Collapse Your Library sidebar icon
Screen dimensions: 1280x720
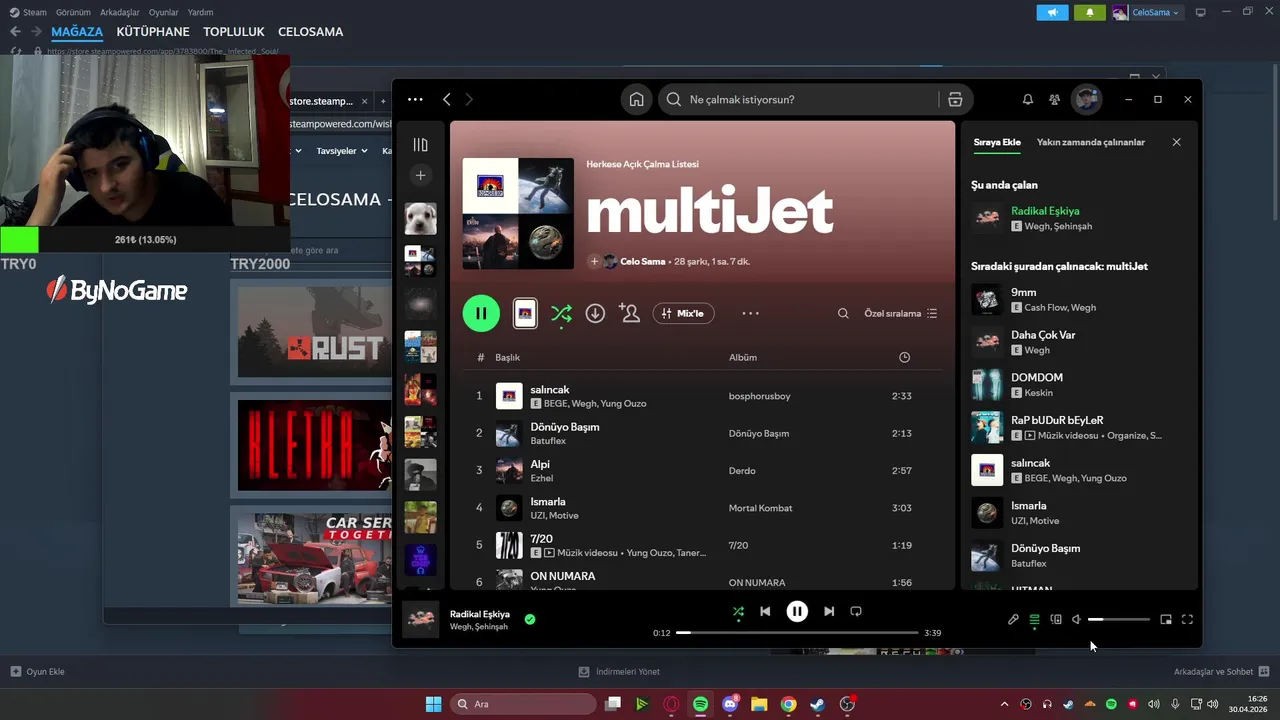(420, 145)
